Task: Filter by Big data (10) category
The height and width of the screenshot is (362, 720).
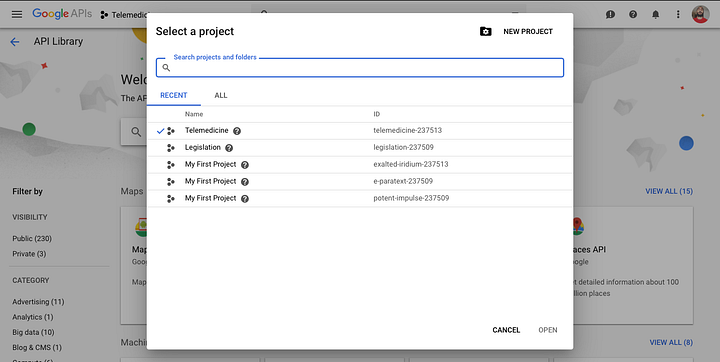Action: tap(33, 332)
